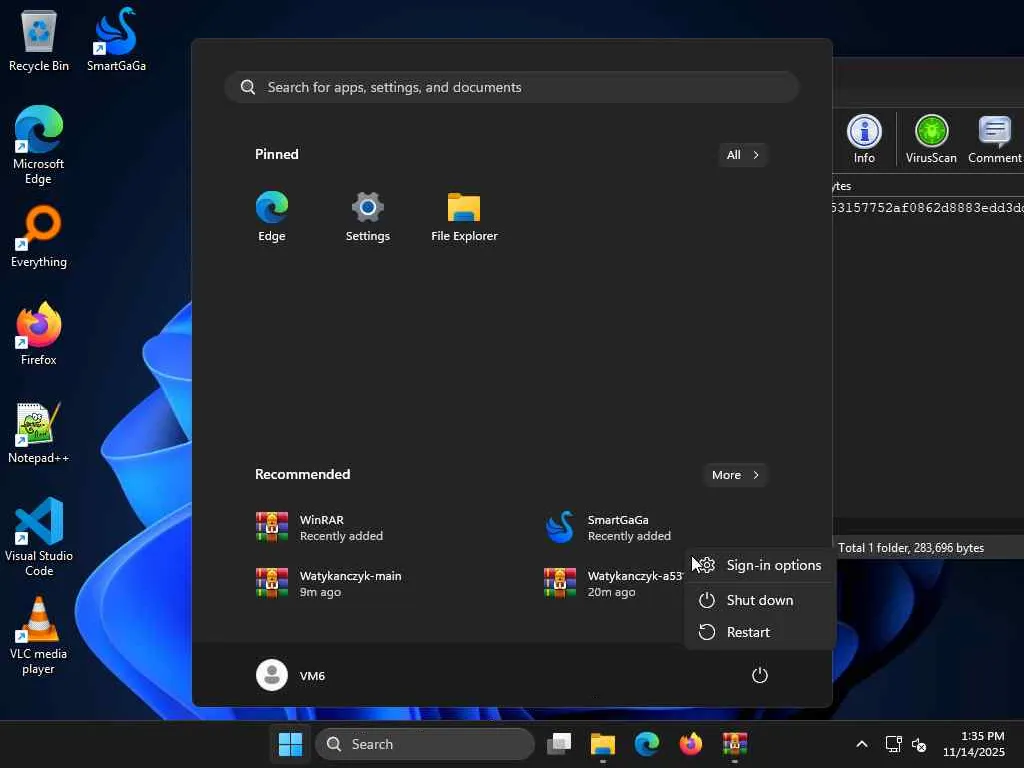The image size is (1024, 768).
Task: Open Microsoft Edge desktop shortcut
Action: [x=39, y=145]
